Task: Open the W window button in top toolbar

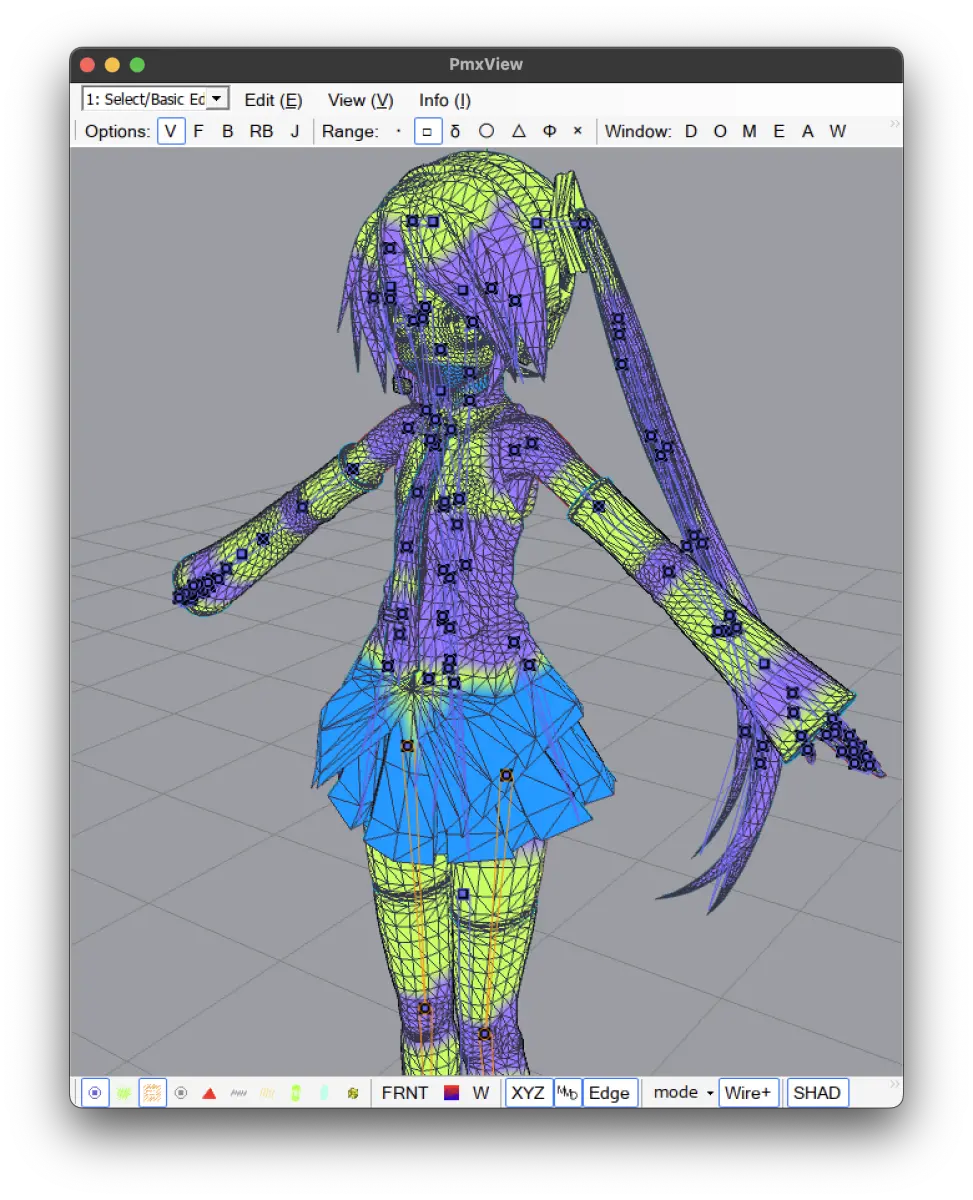Action: pyautogui.click(x=838, y=131)
